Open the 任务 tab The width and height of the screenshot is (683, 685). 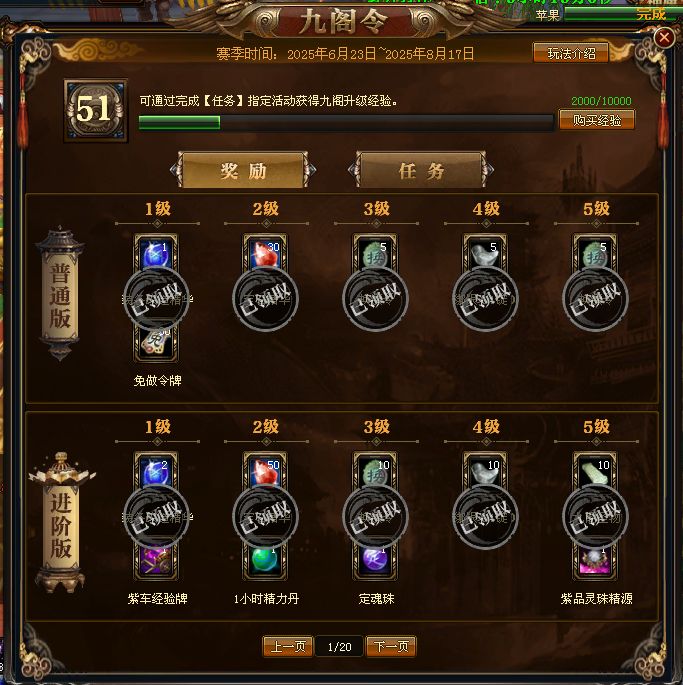[x=421, y=170]
